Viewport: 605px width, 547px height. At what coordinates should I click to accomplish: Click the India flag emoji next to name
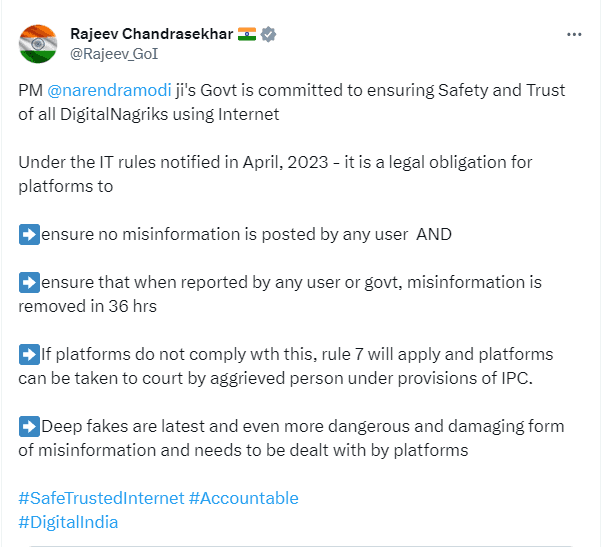(247, 34)
